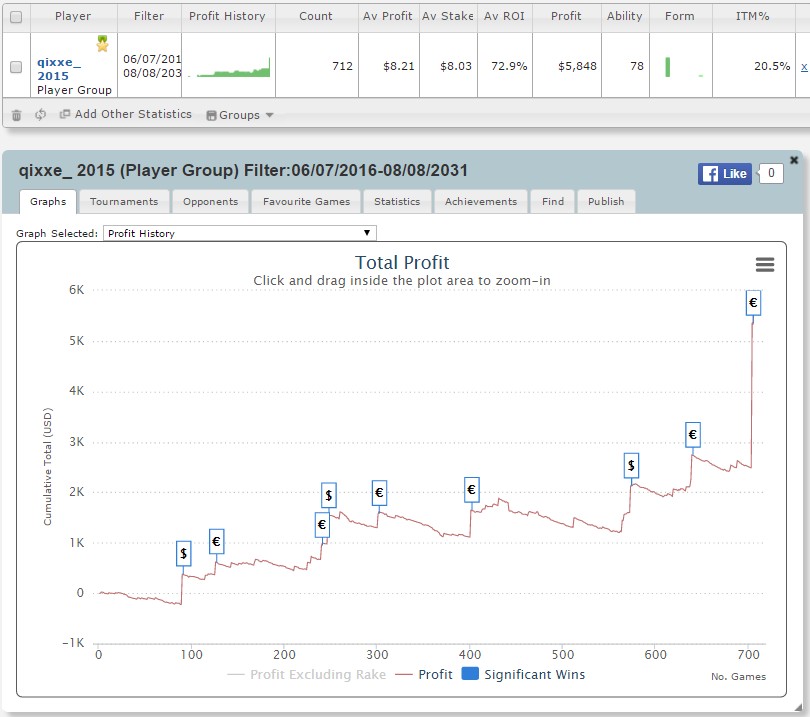Click the Facebook Like button

pyautogui.click(x=725, y=174)
